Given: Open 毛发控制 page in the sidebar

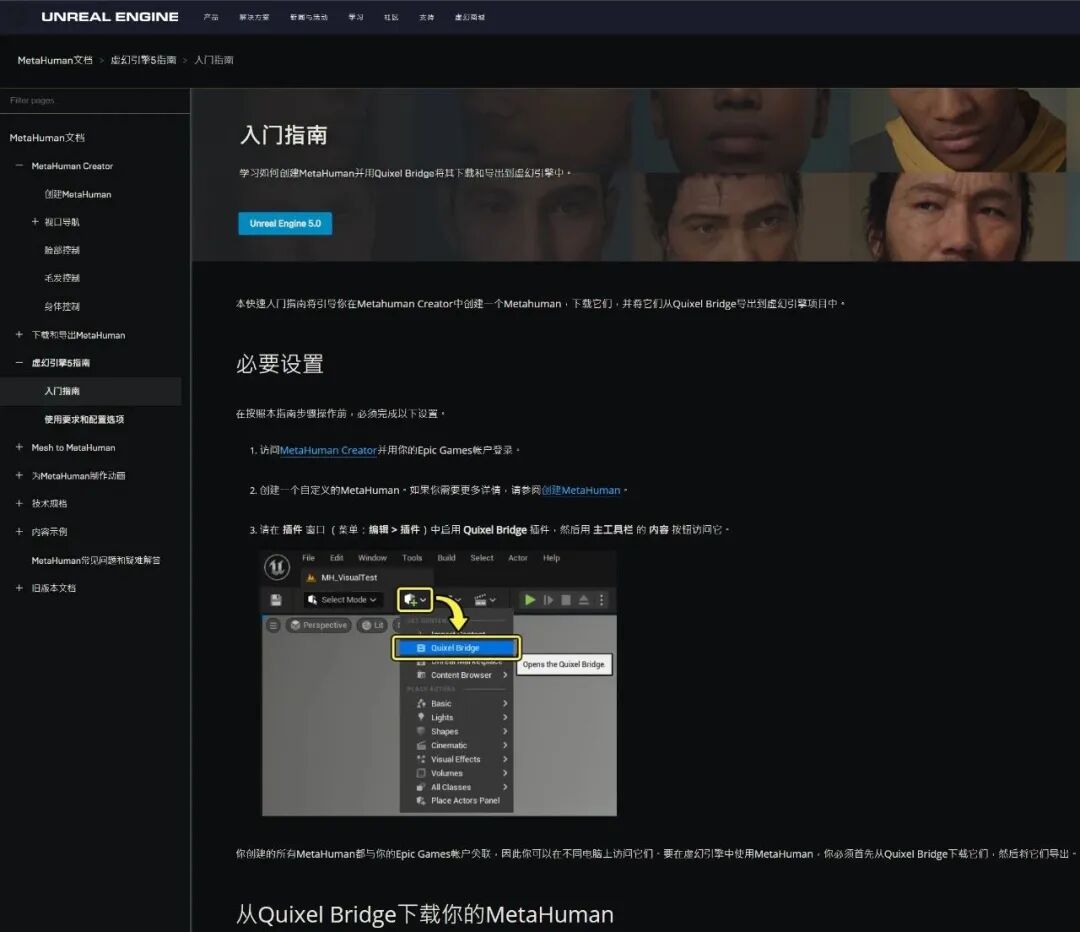Looking at the screenshot, I should [62, 278].
